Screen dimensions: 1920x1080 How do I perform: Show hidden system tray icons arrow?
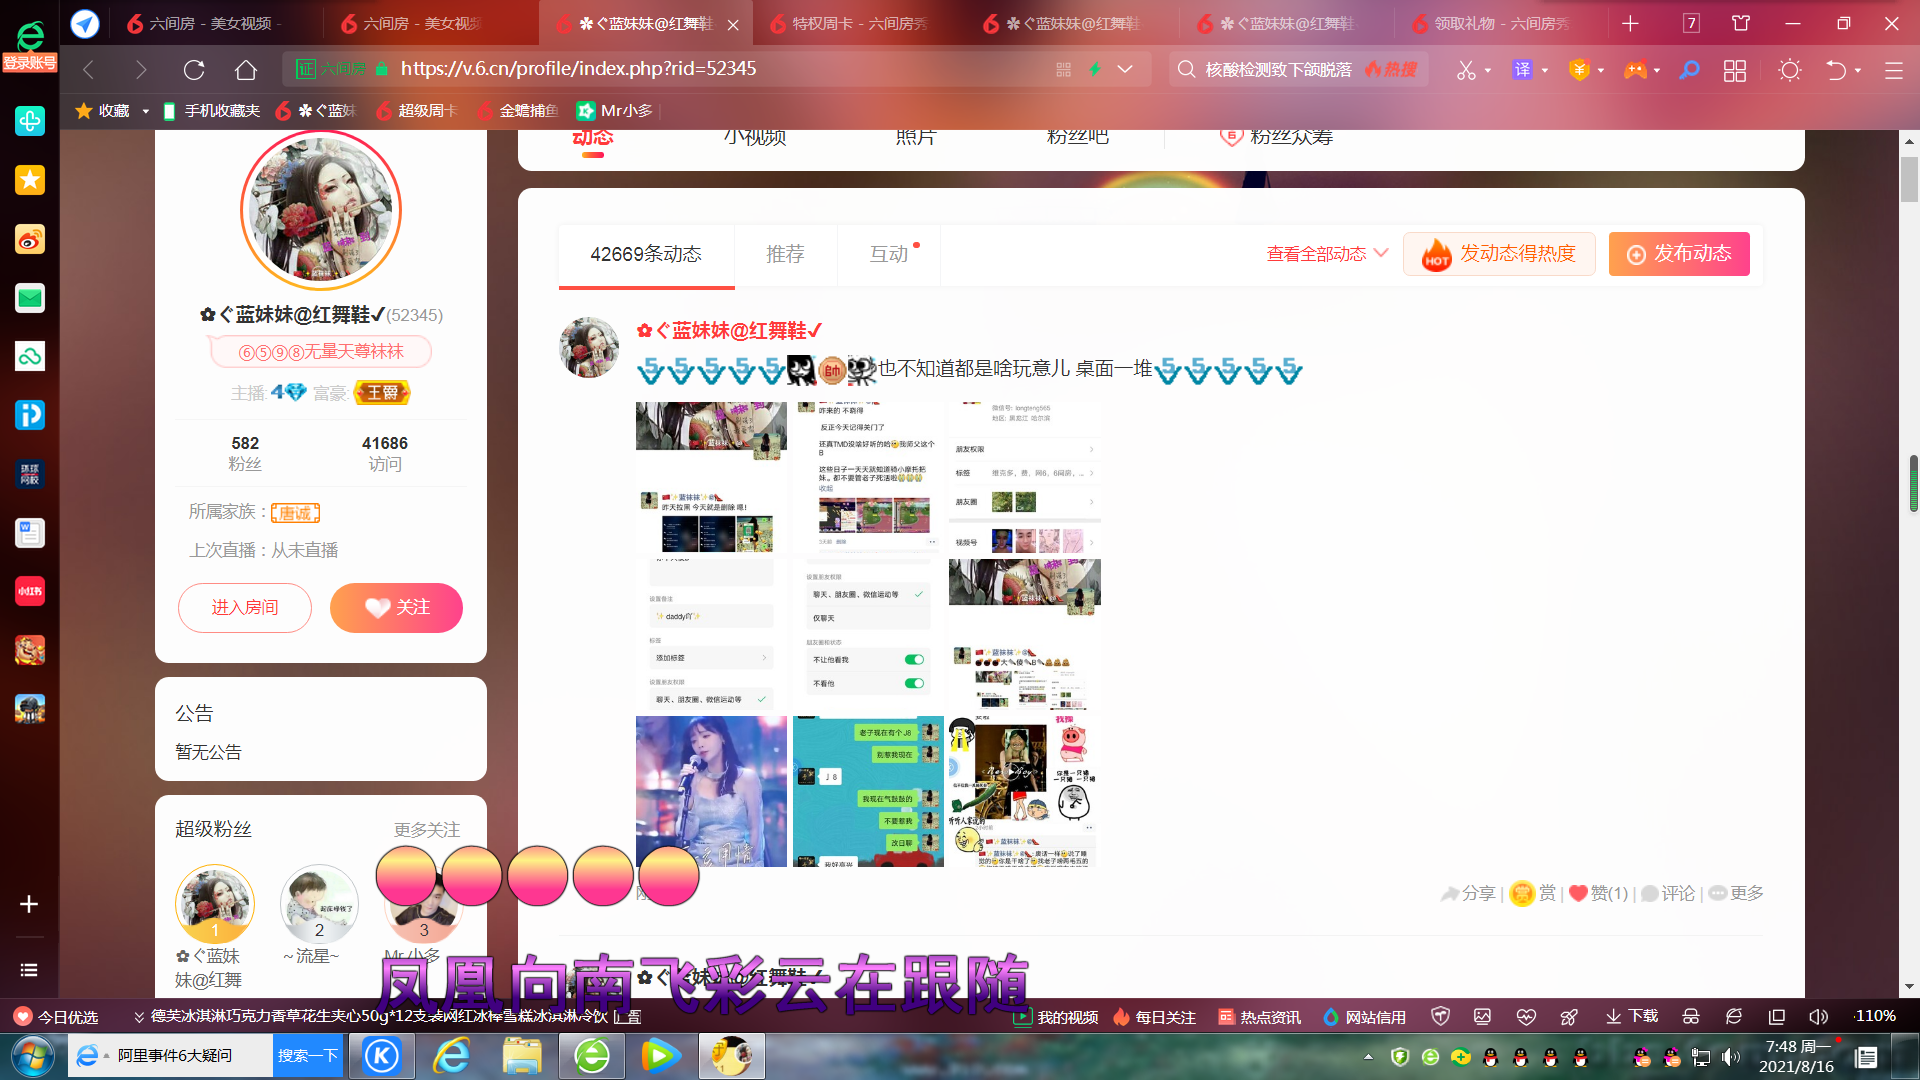coord(1368,1057)
